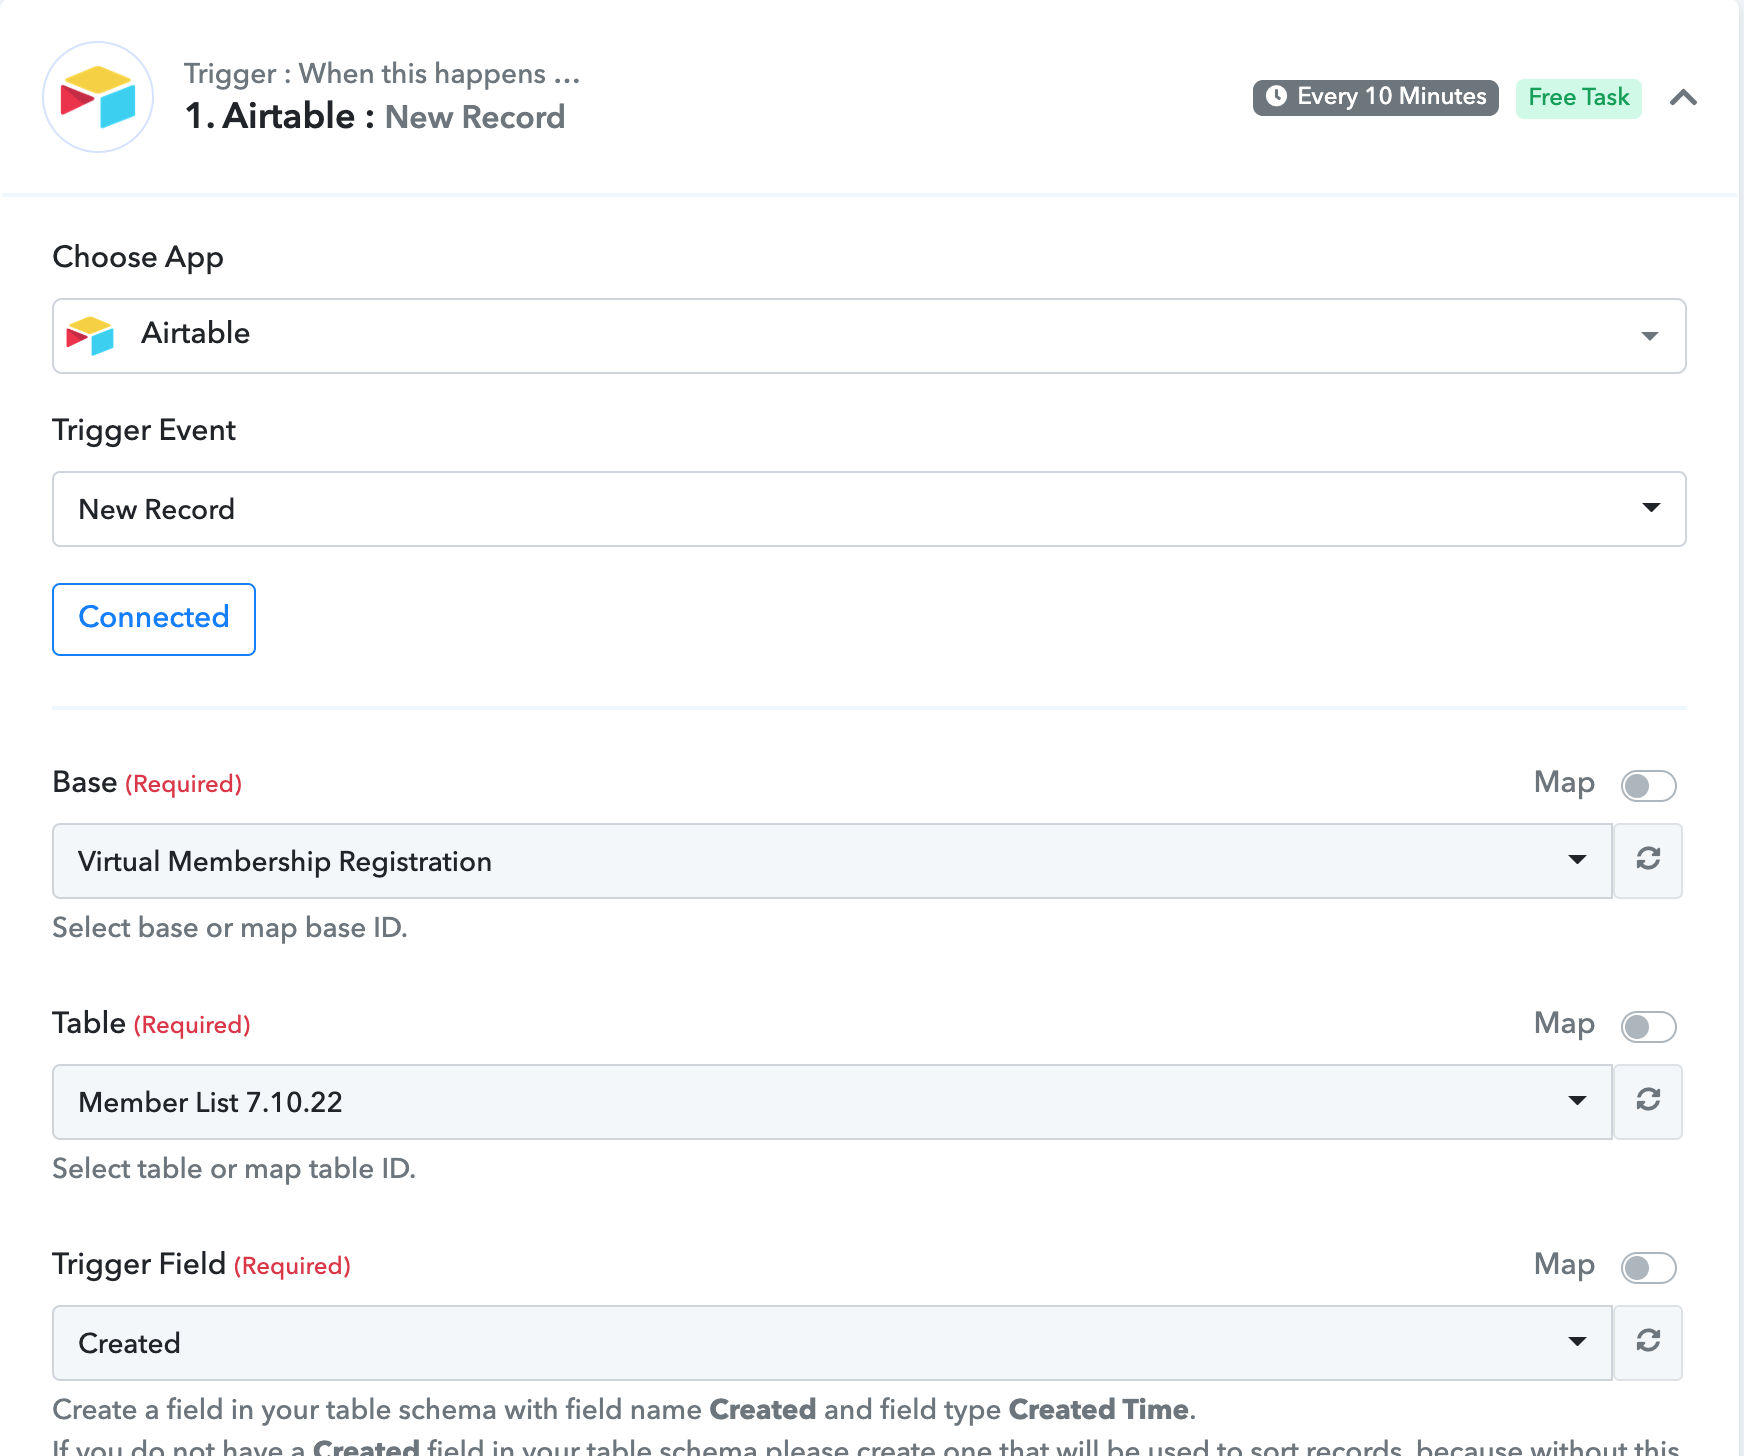Click the Airtable icon inside Choose App box
This screenshot has height=1456, width=1744.
tap(90, 335)
